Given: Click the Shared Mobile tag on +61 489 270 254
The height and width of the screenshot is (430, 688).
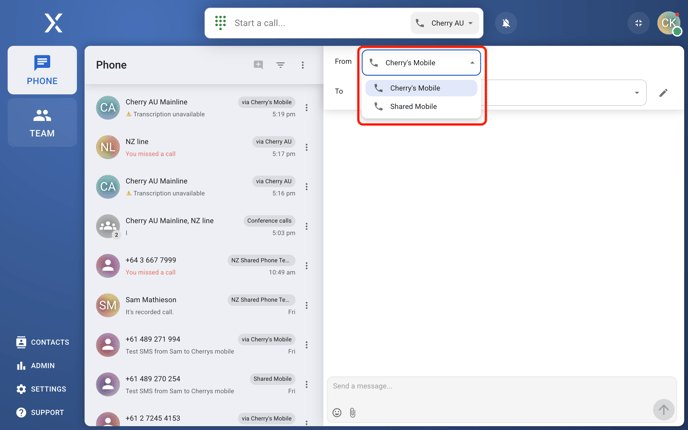Looking at the screenshot, I should tap(272, 379).
